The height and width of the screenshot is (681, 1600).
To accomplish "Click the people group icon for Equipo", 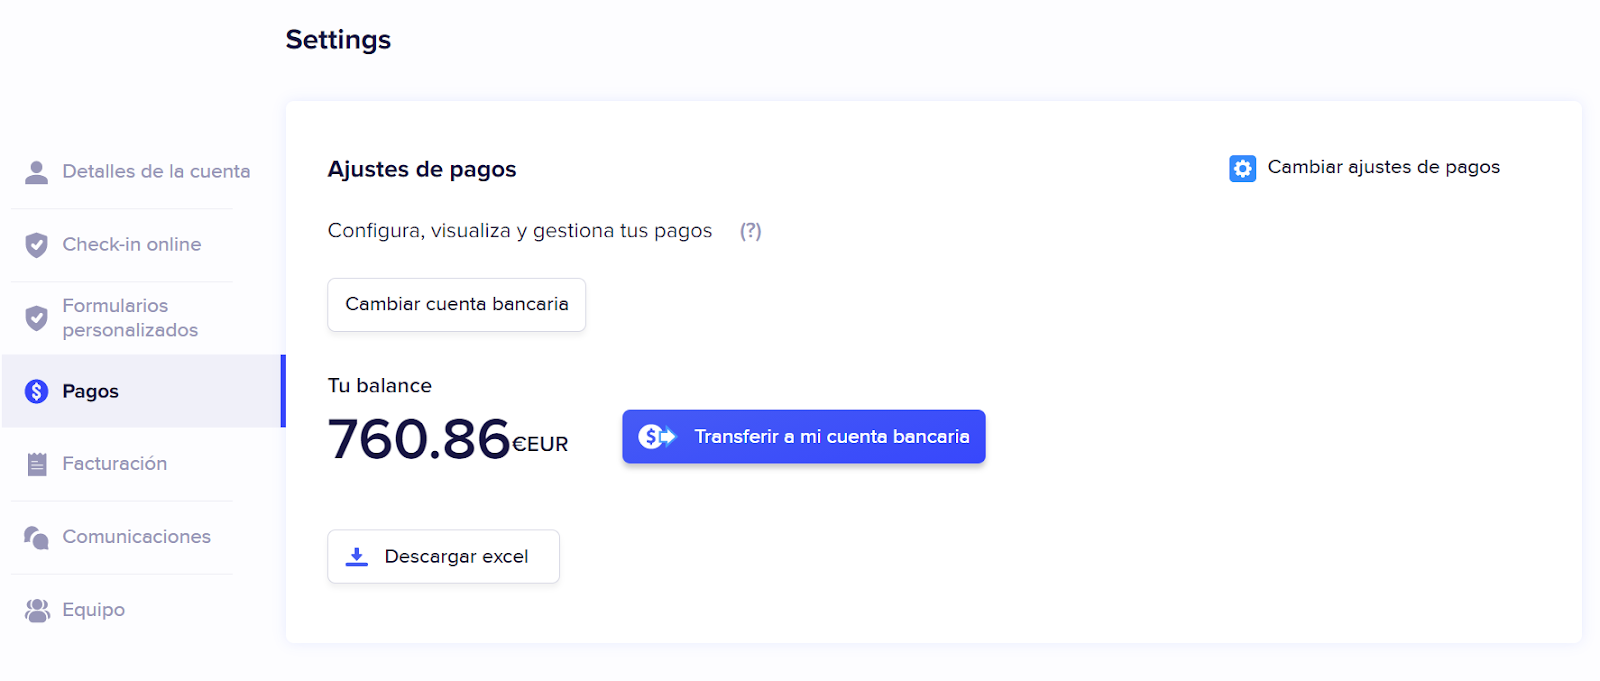I will coord(37,610).
